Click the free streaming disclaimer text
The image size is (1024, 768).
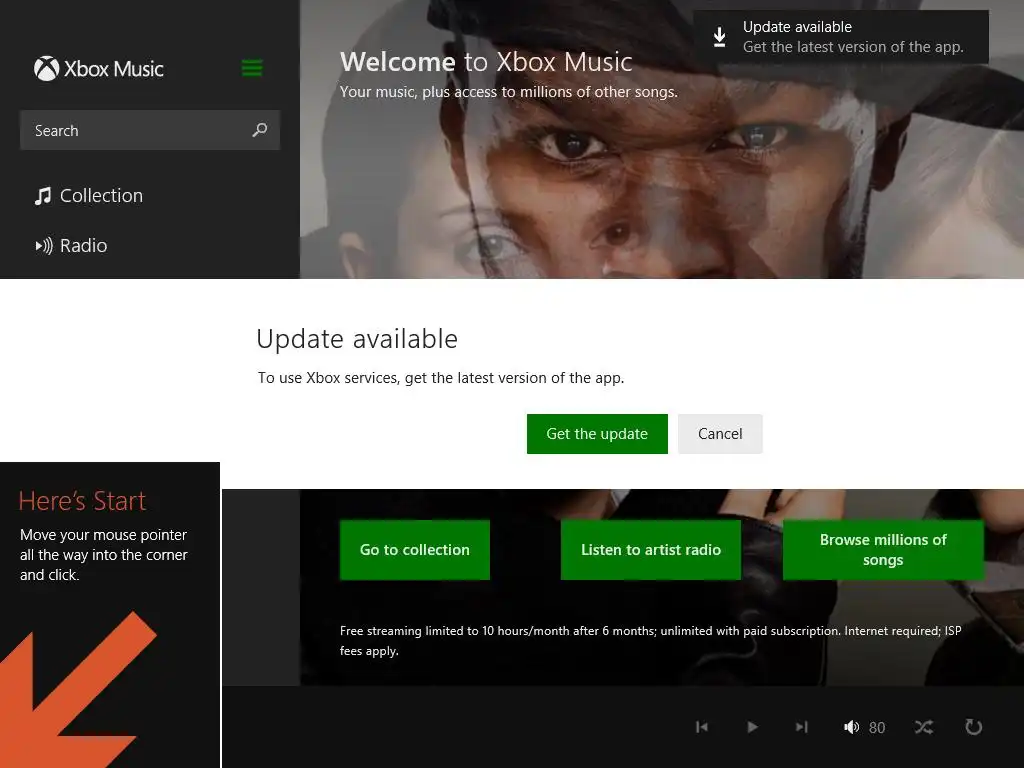pyautogui.click(x=650, y=641)
